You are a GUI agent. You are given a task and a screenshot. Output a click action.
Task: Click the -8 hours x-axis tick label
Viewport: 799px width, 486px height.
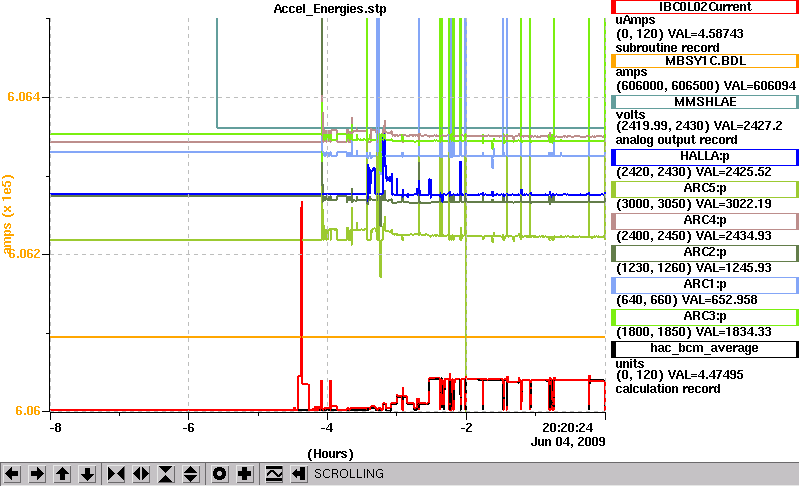55,428
